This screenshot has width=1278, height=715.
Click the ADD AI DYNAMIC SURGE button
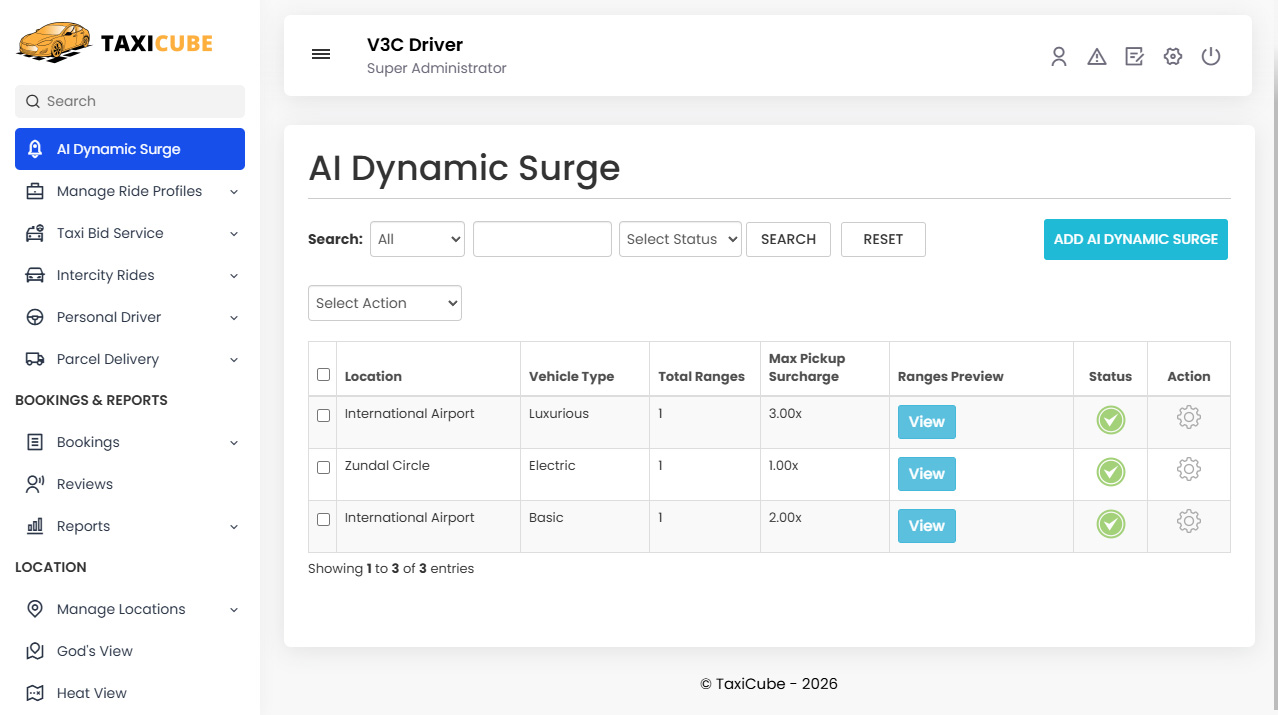point(1135,239)
